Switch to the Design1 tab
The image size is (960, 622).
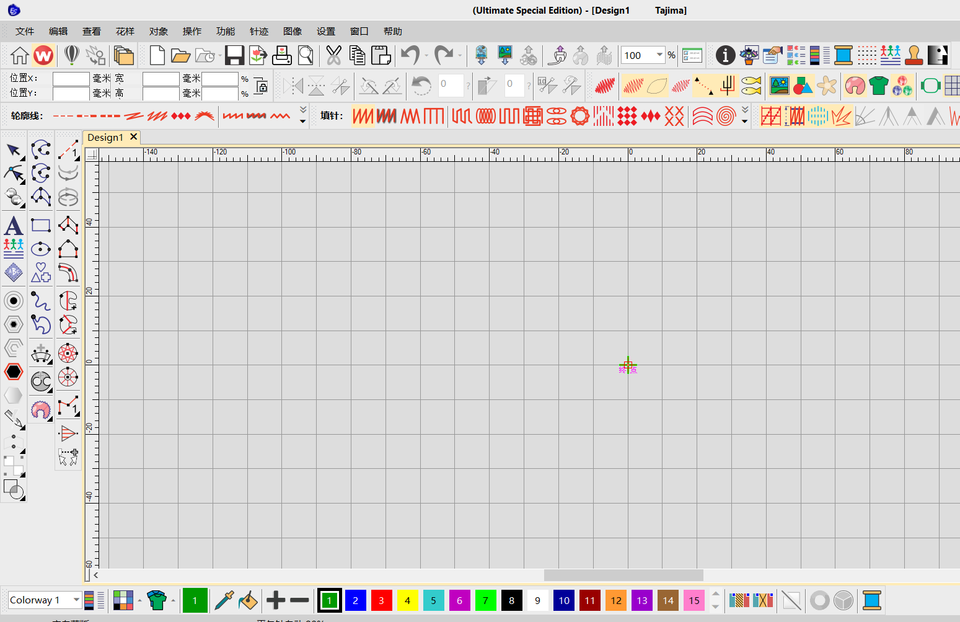pyautogui.click(x=105, y=137)
